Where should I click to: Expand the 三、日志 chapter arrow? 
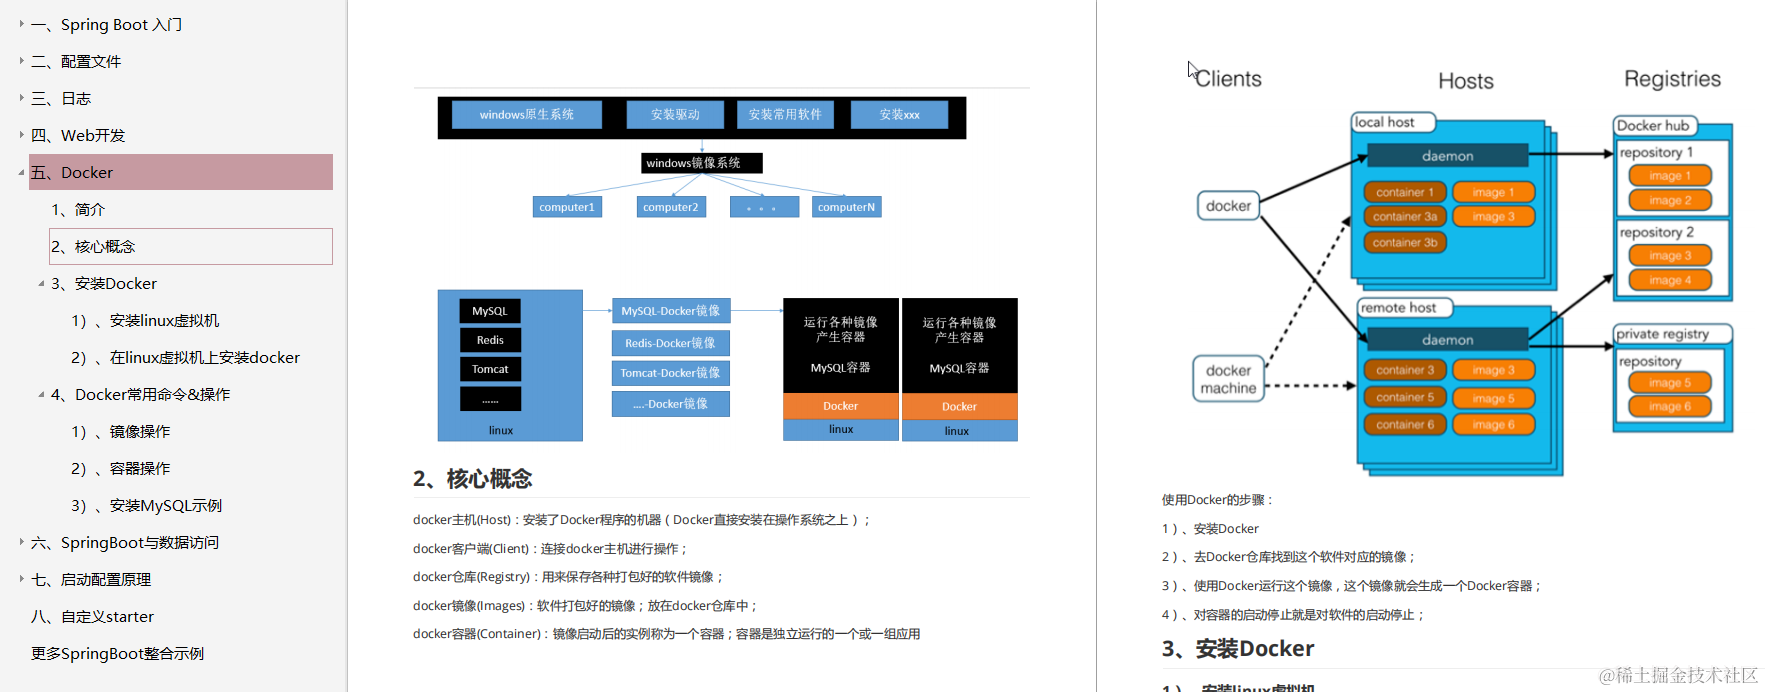coord(21,98)
